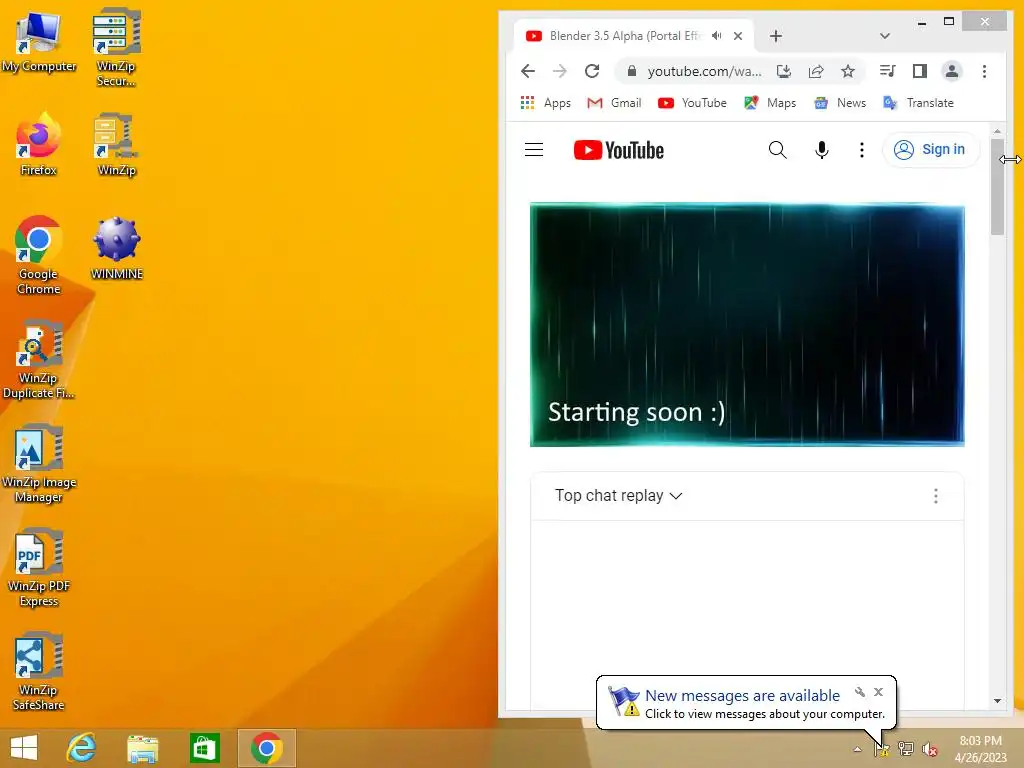Open Action Center flag icon
The height and width of the screenshot is (768, 1024).
click(882, 749)
